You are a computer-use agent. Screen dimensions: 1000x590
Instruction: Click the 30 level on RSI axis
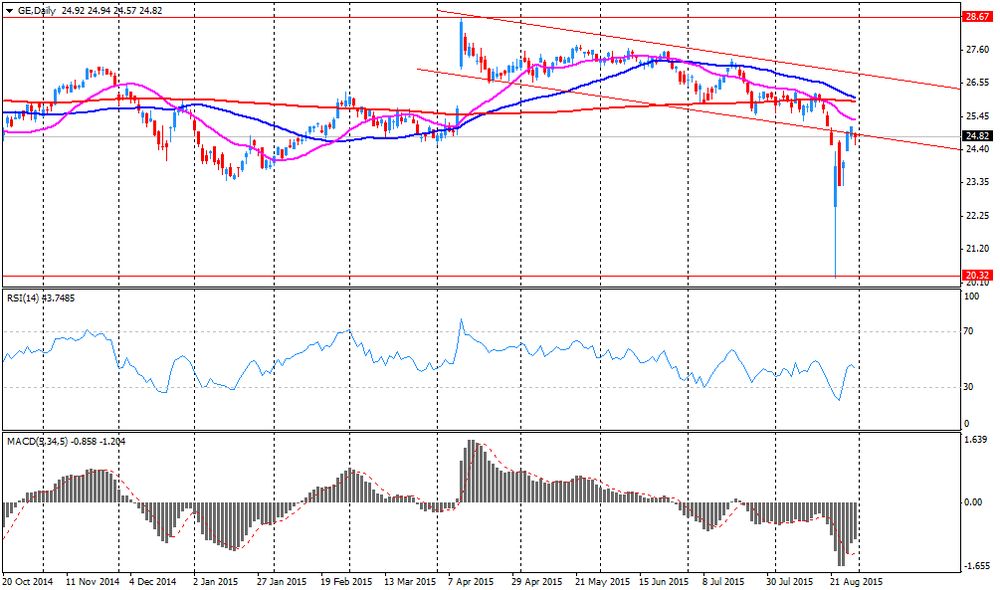[x=969, y=387]
